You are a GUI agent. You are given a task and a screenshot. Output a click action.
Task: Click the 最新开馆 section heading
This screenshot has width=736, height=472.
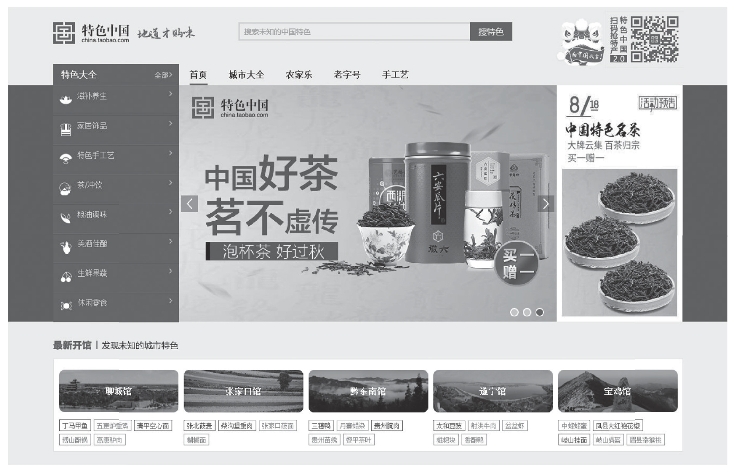pyautogui.click(x=72, y=345)
